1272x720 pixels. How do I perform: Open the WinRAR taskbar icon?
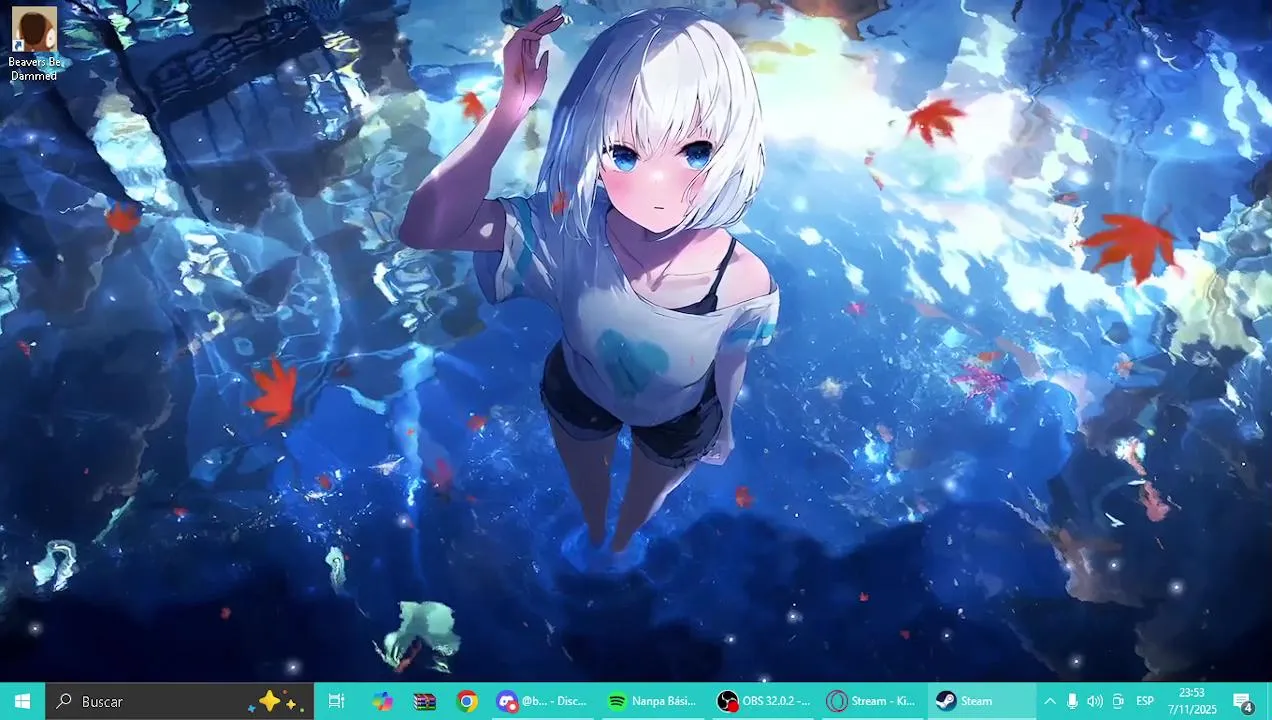(x=425, y=701)
